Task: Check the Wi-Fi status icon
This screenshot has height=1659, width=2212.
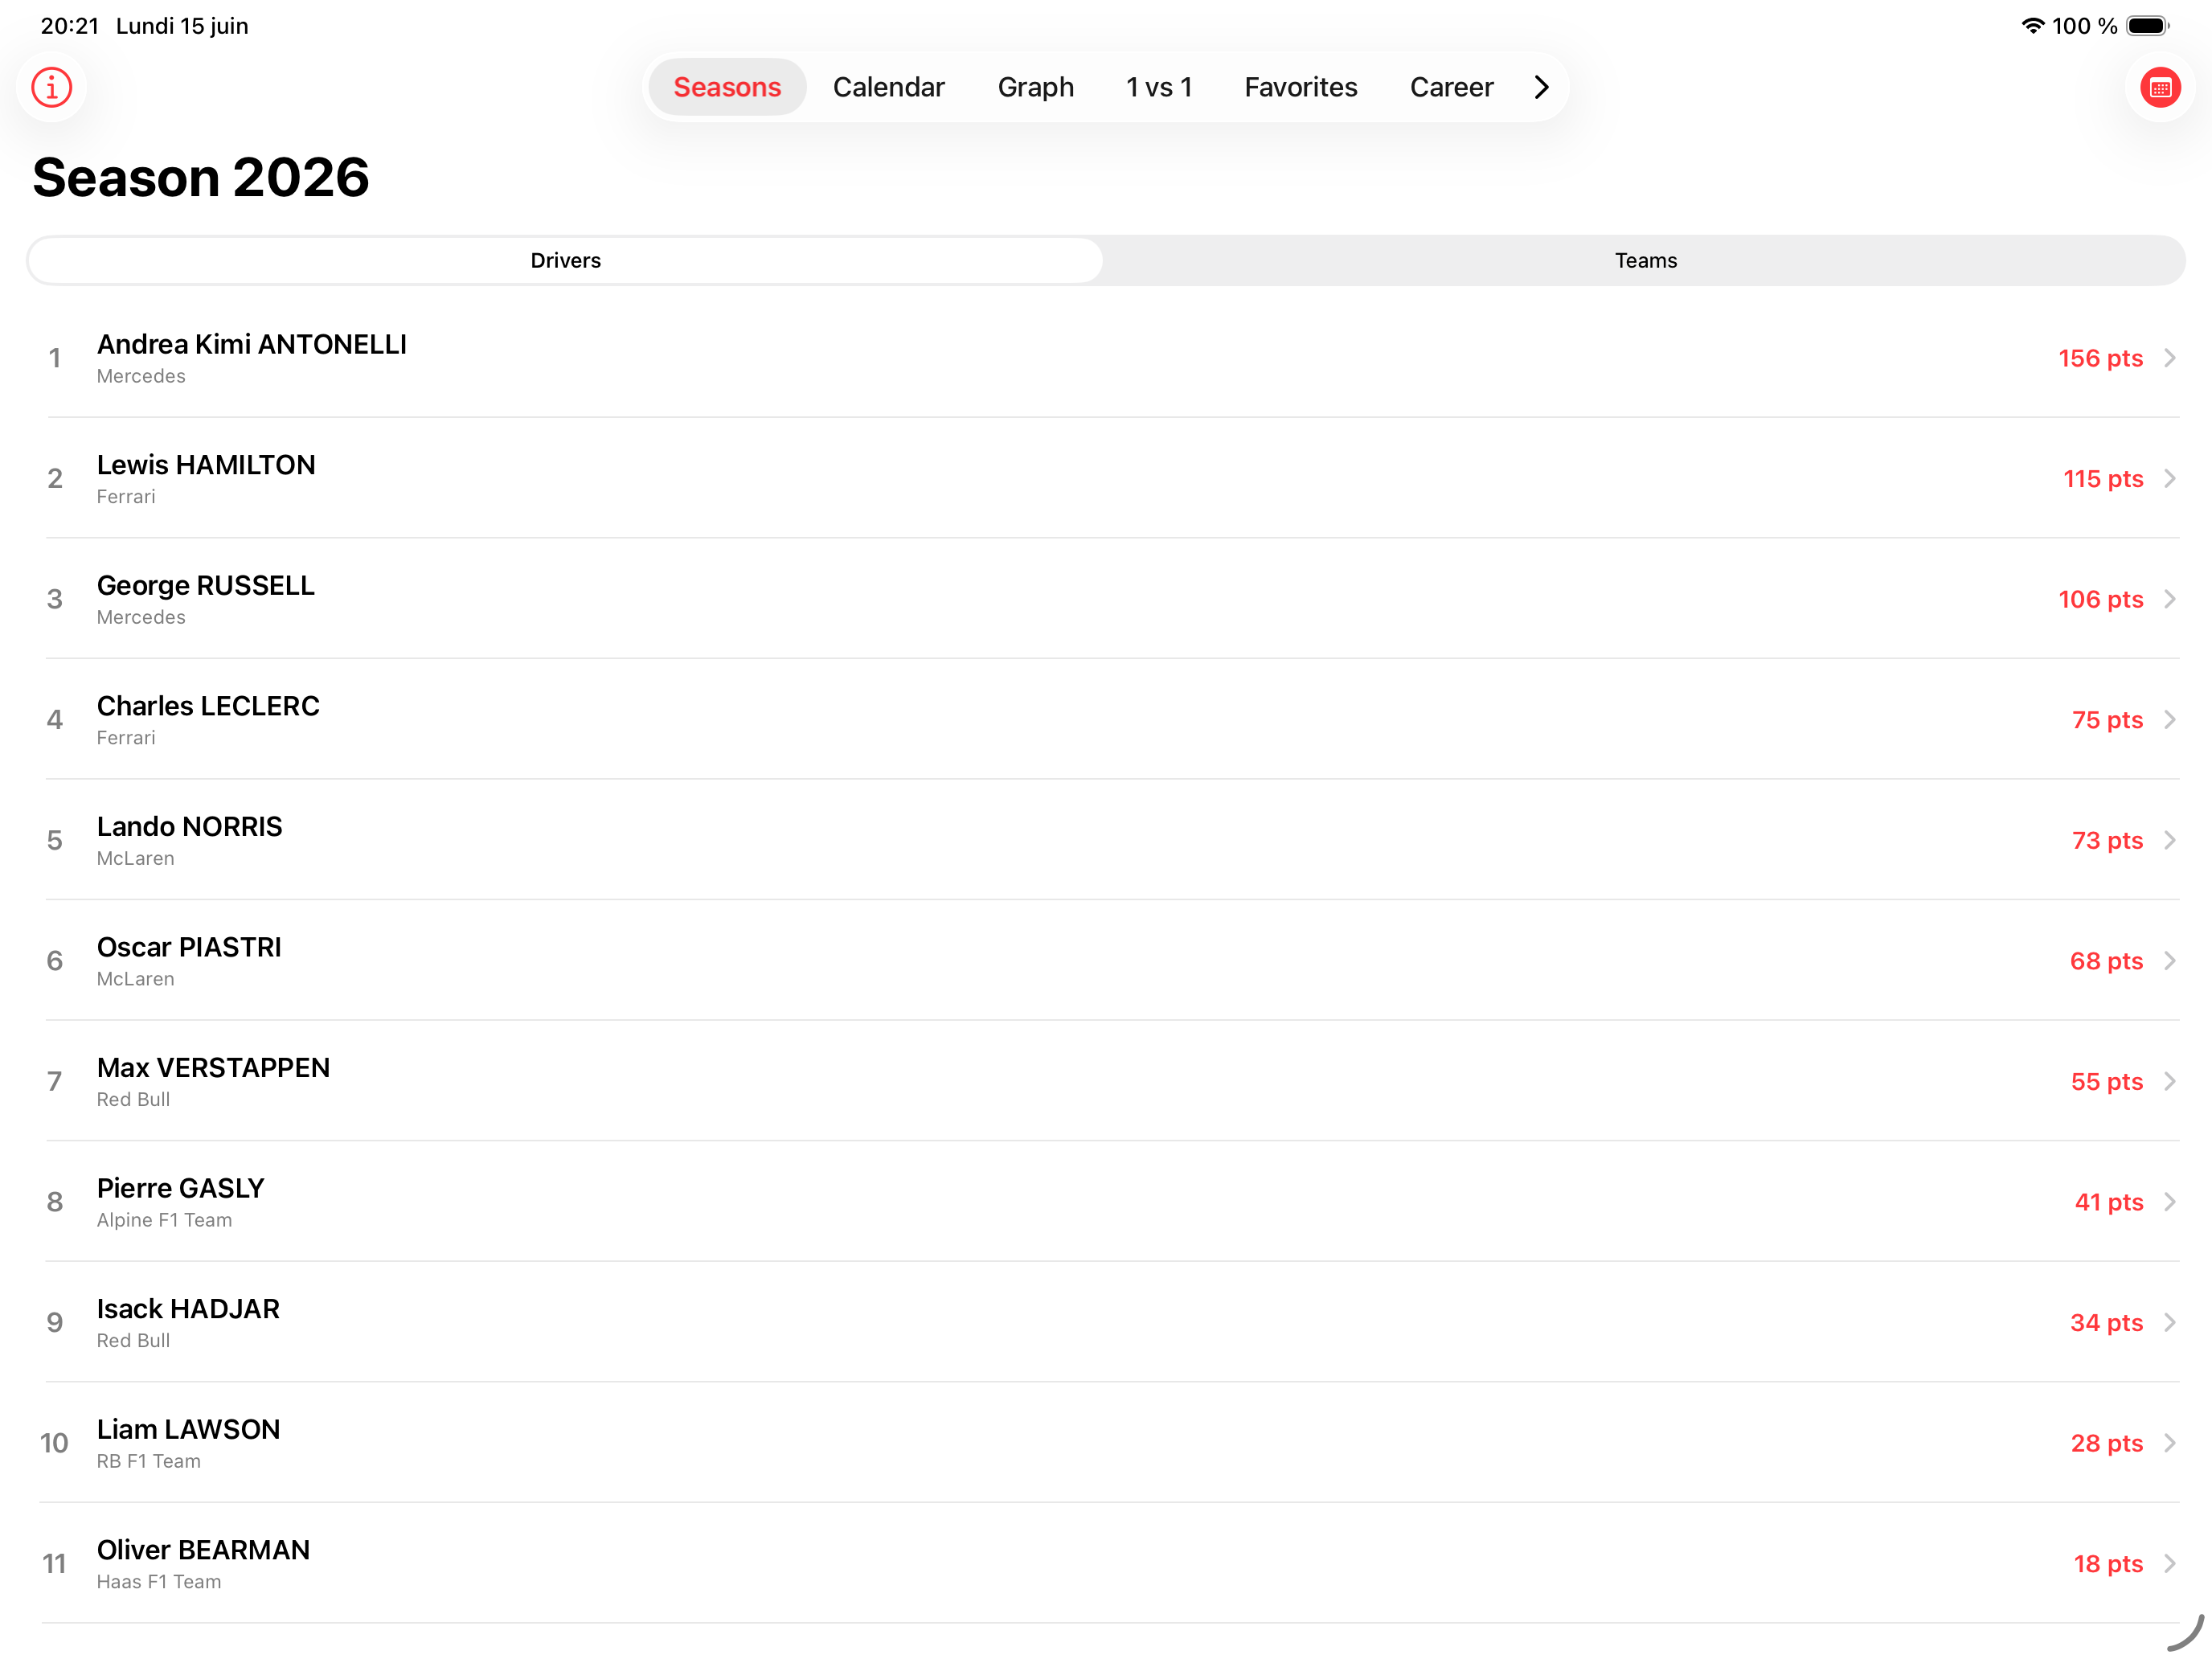Action: tap(2033, 26)
